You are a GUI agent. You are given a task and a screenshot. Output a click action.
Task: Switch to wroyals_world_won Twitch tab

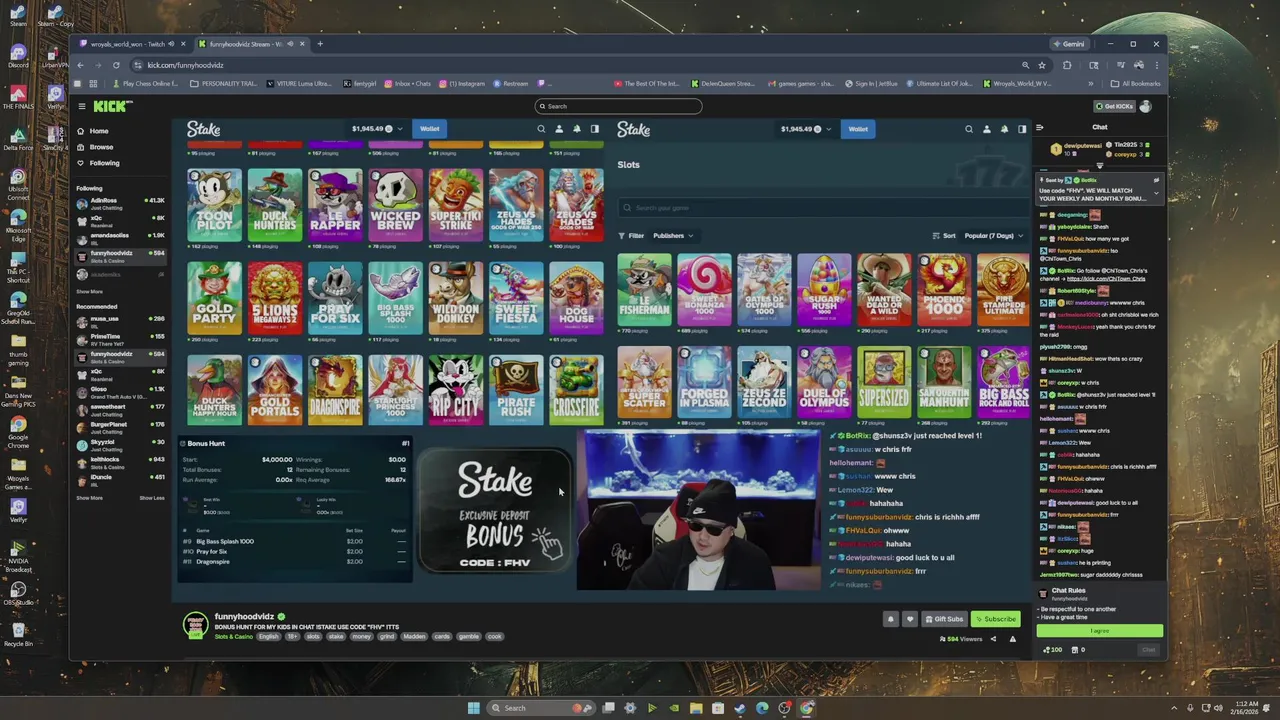click(132, 44)
